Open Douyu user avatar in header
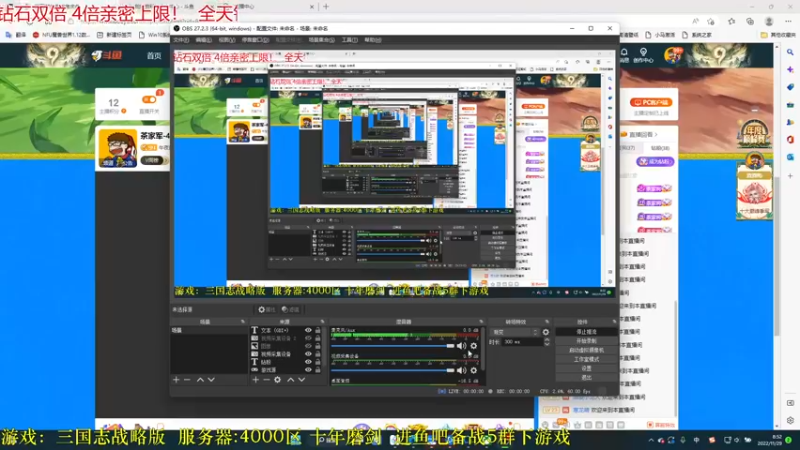800x450 pixels. tap(672, 55)
